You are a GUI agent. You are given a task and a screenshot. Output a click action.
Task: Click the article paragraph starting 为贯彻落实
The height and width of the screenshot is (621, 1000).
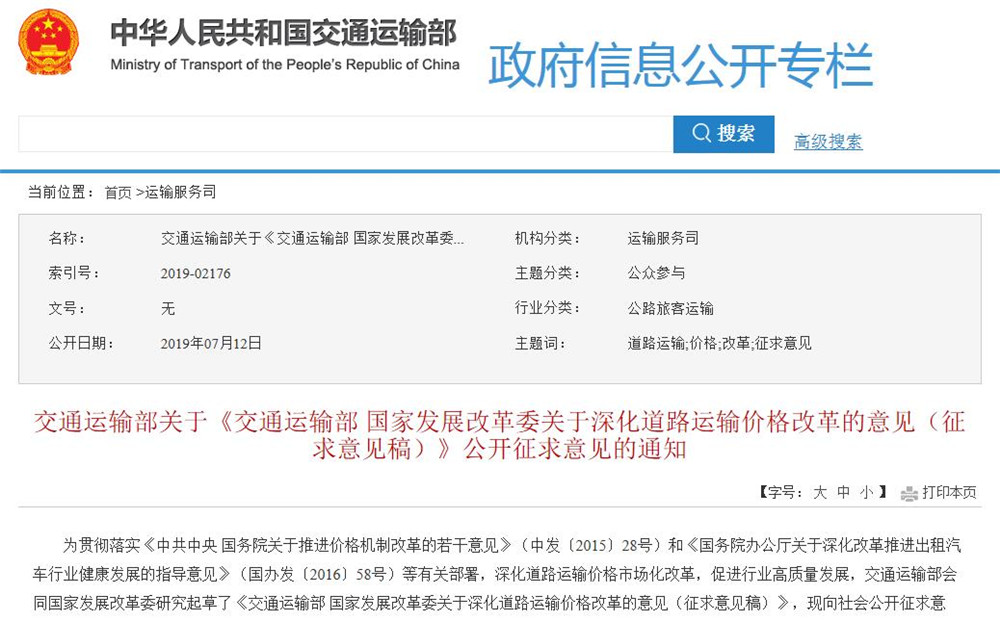497,574
